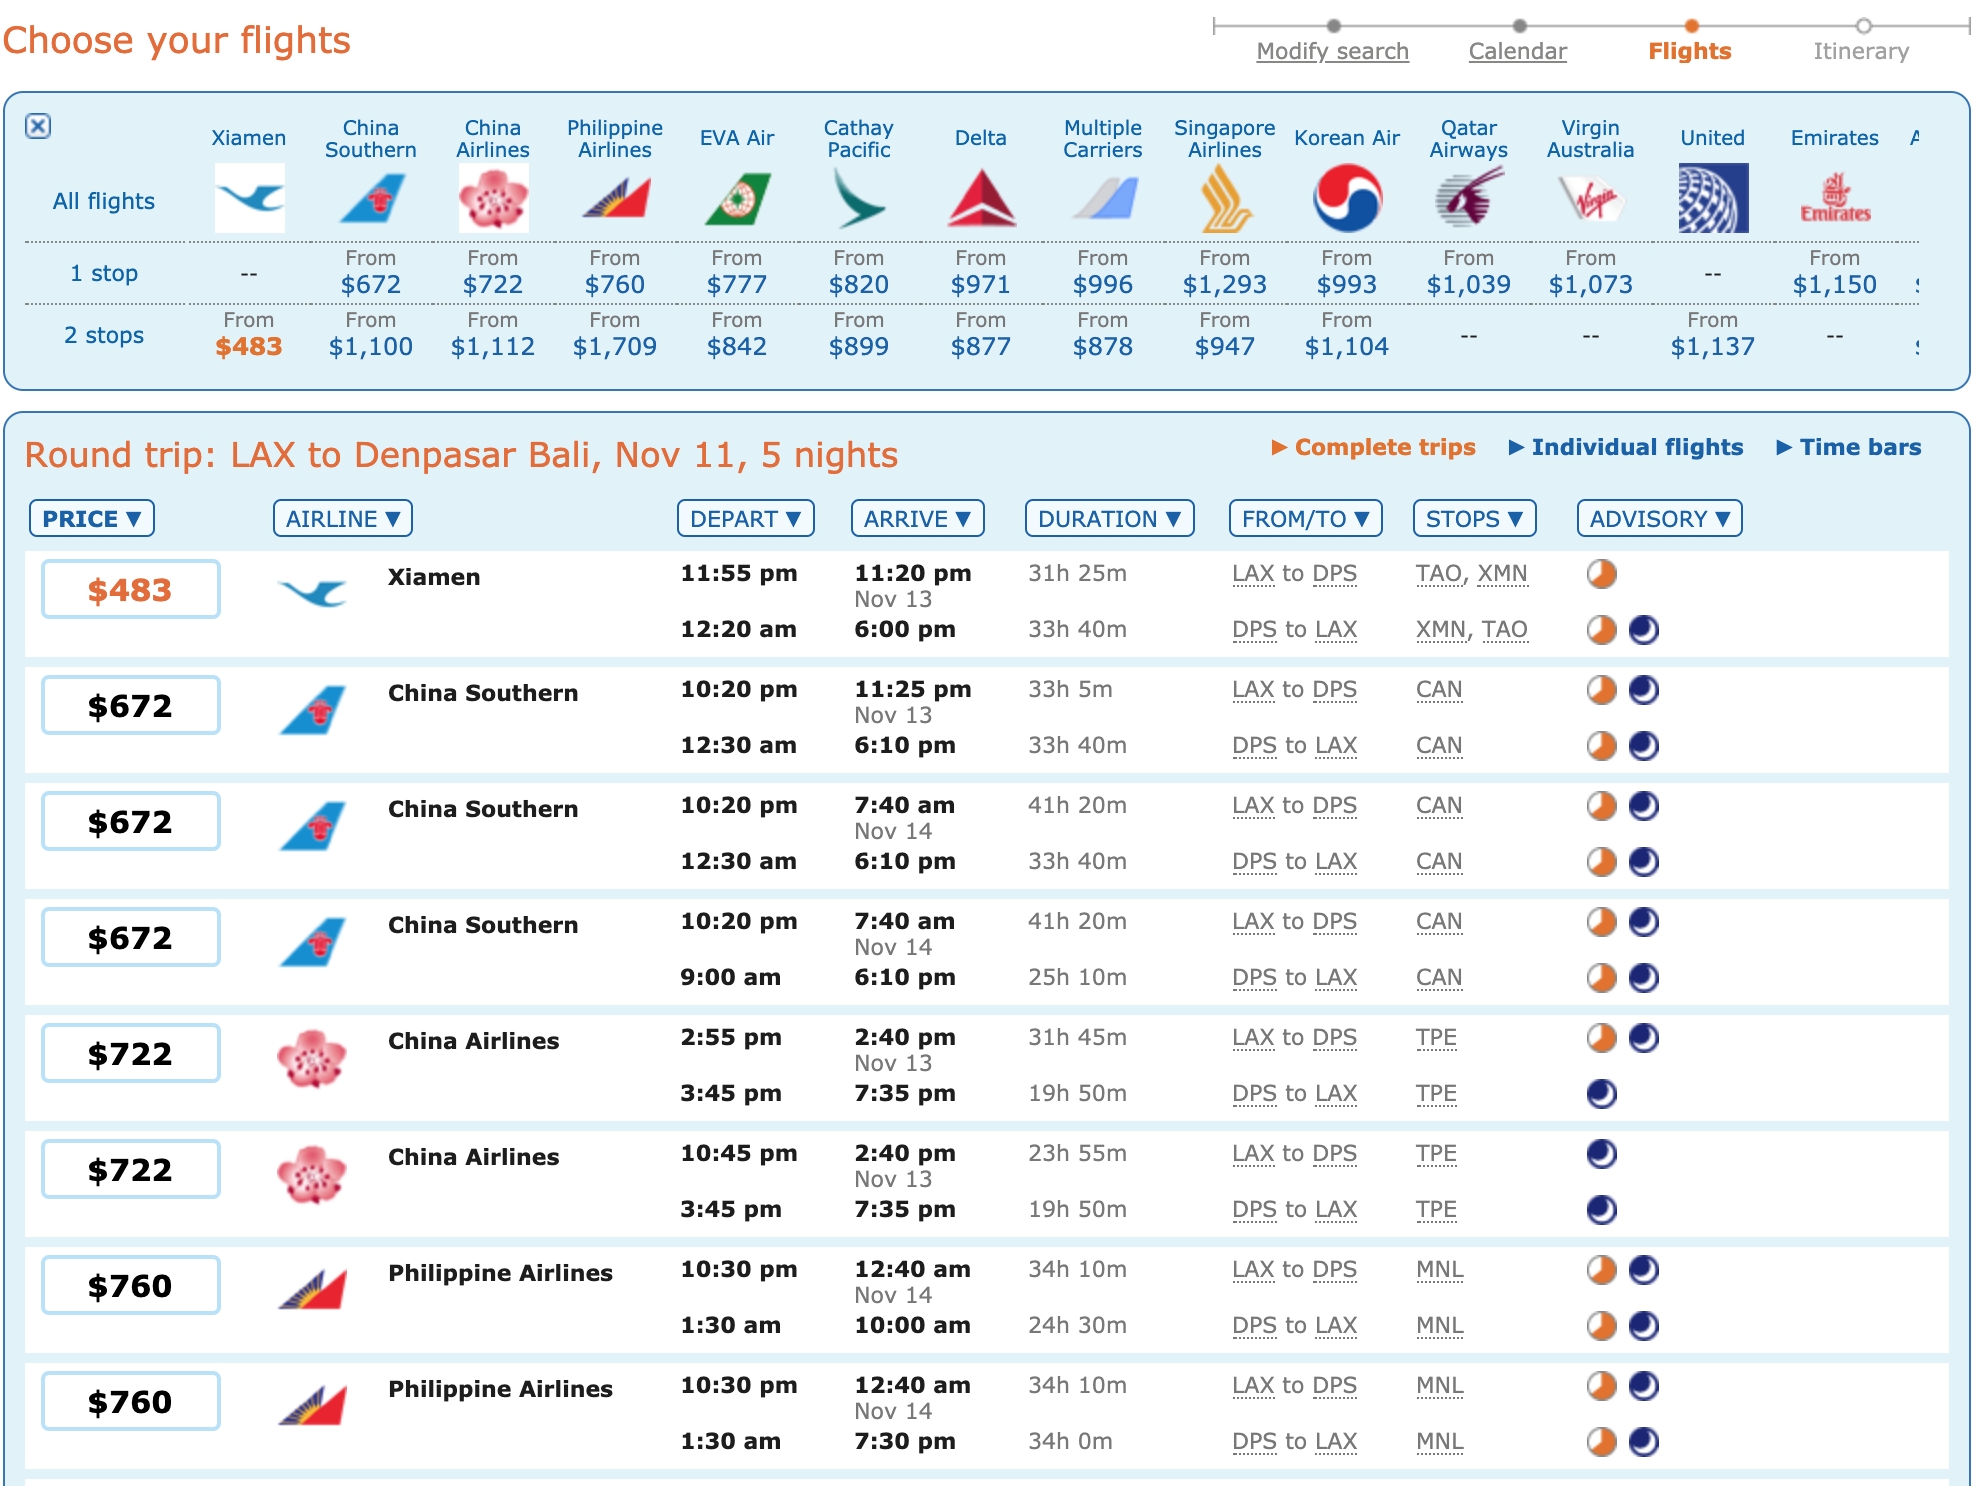This screenshot has width=1975, height=1486.
Task: Click the China Airlines logo in 2:55 pm departure row
Action: click(x=312, y=1058)
